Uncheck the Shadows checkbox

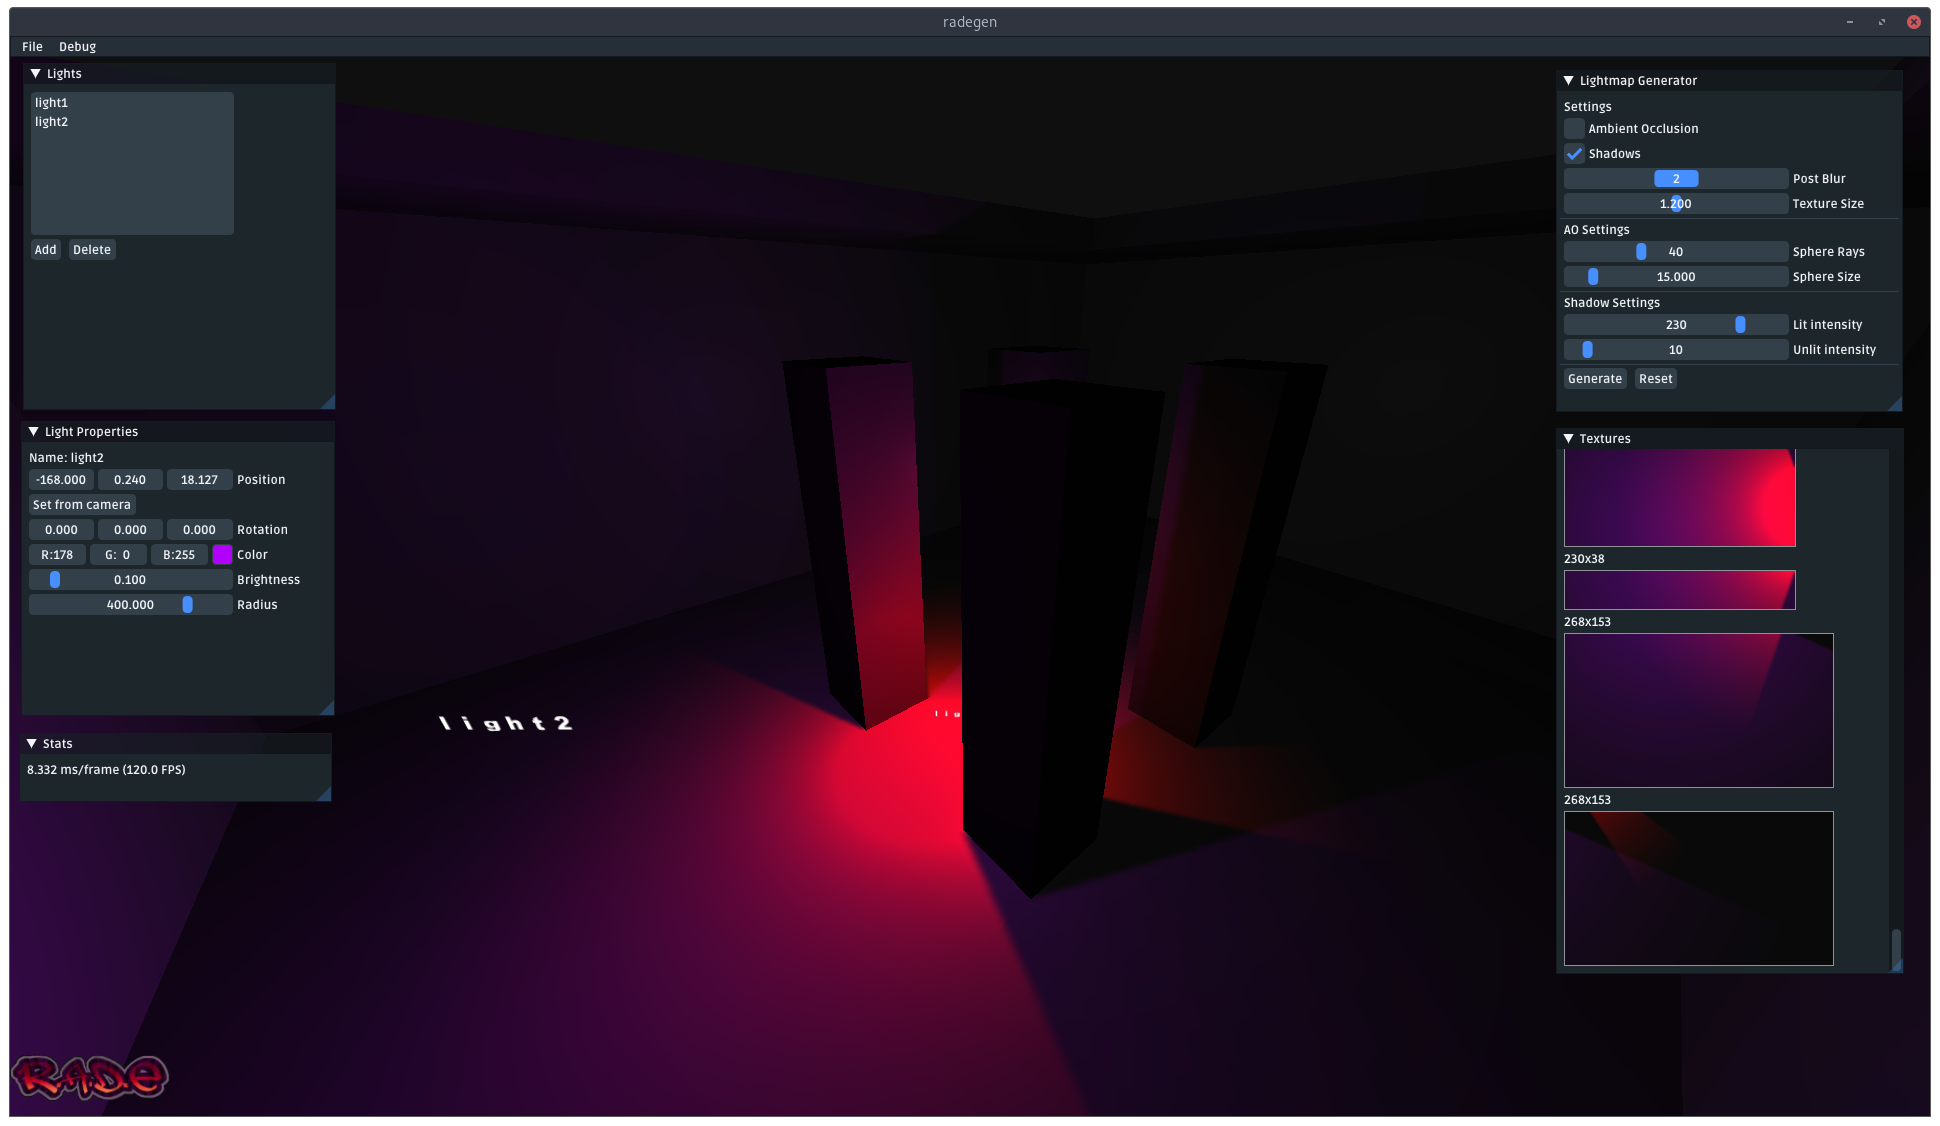[x=1574, y=154]
